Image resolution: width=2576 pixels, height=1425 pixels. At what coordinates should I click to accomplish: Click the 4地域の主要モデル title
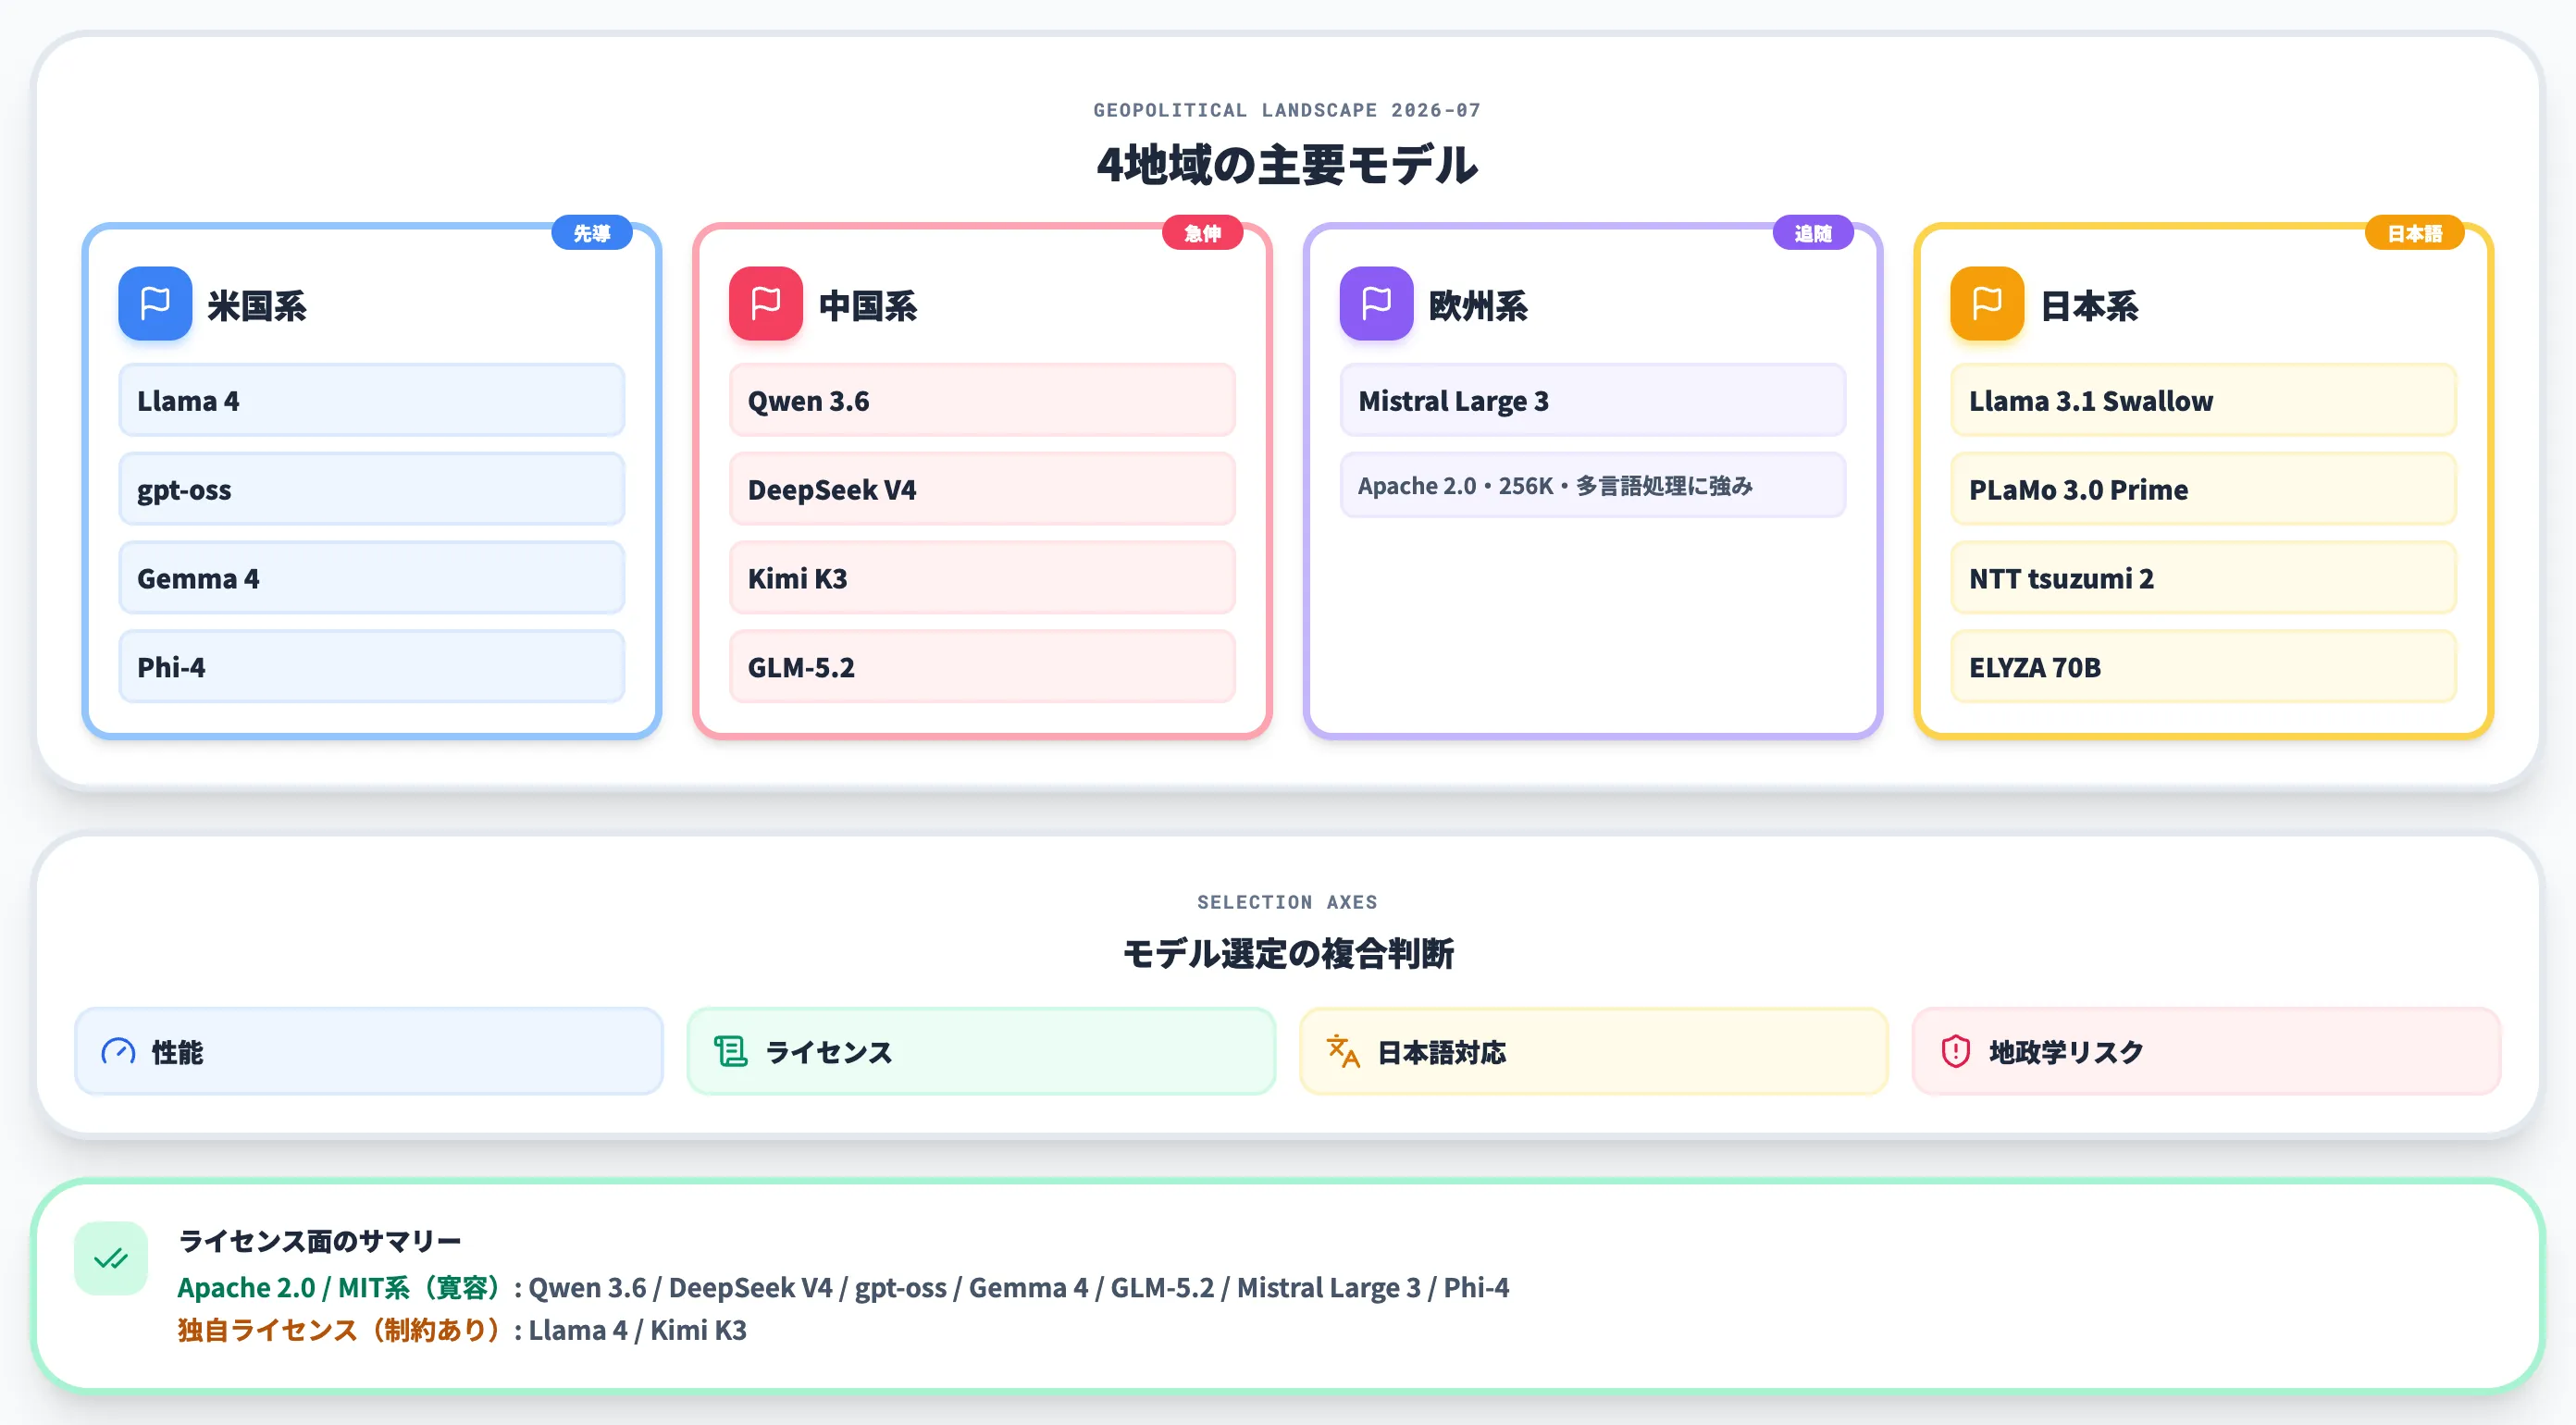1287,164
